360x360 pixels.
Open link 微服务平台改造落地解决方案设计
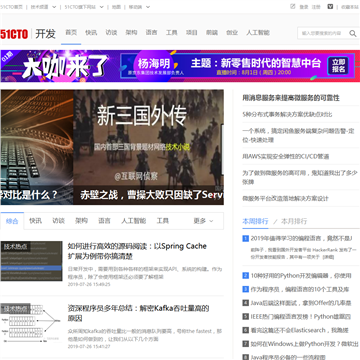coord(285,198)
